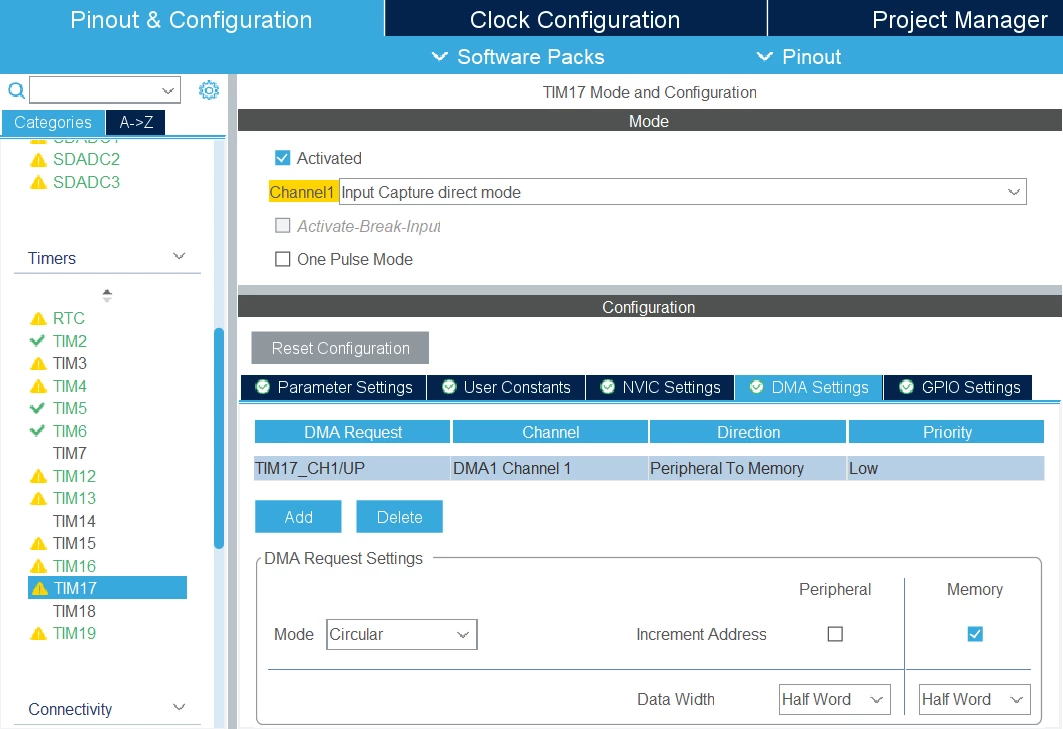The image size is (1063, 729).
Task: Click the green checkmark beside TIM2
Action: pyautogui.click(x=38, y=341)
